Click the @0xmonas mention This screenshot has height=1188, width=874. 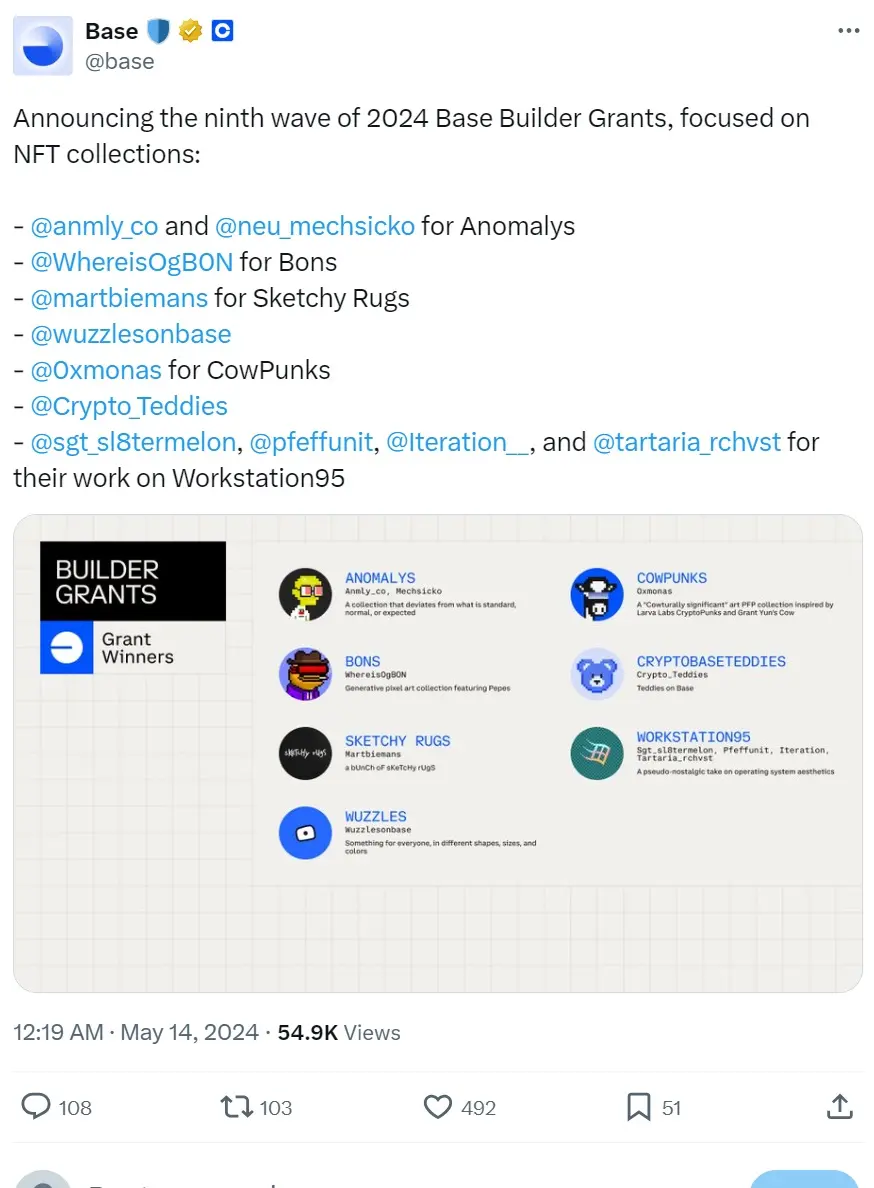96,370
